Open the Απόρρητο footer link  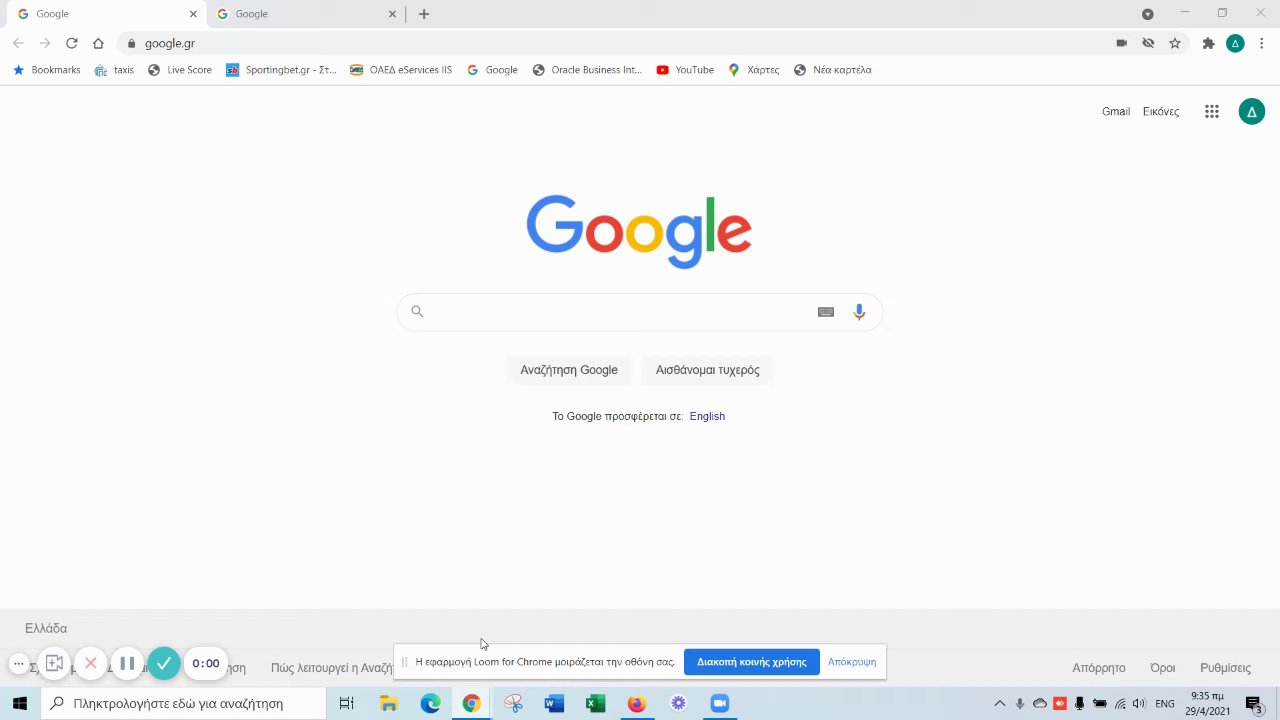click(x=1099, y=668)
